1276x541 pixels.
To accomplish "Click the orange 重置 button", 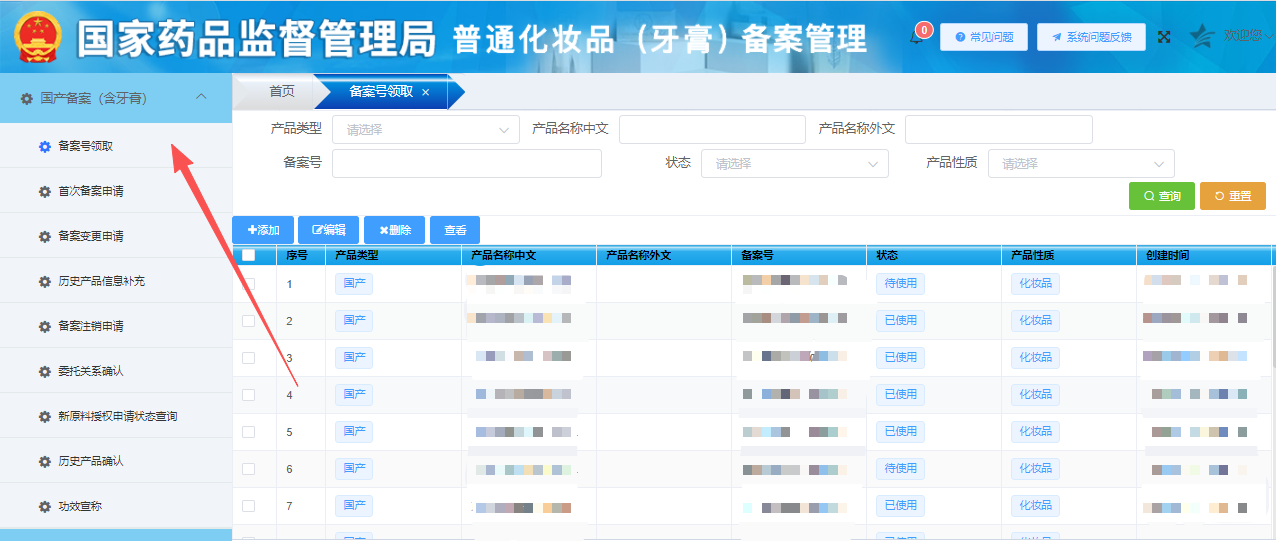I will pyautogui.click(x=1233, y=196).
